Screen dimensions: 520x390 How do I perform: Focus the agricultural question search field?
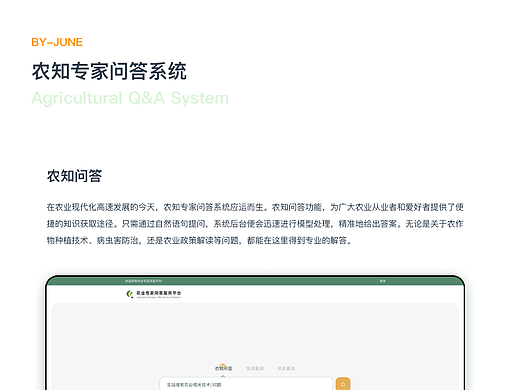click(246, 384)
